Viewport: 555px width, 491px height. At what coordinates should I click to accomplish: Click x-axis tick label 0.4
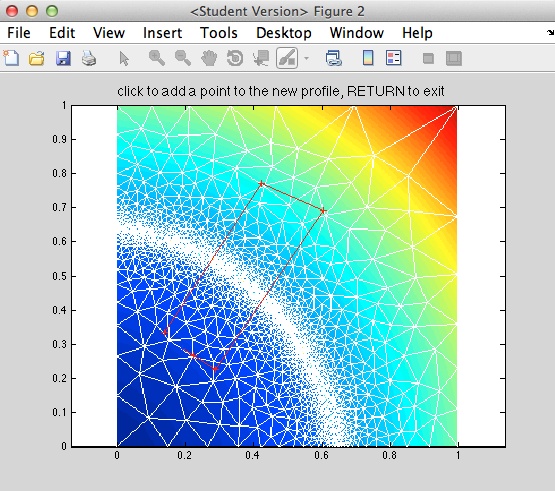tap(253, 455)
